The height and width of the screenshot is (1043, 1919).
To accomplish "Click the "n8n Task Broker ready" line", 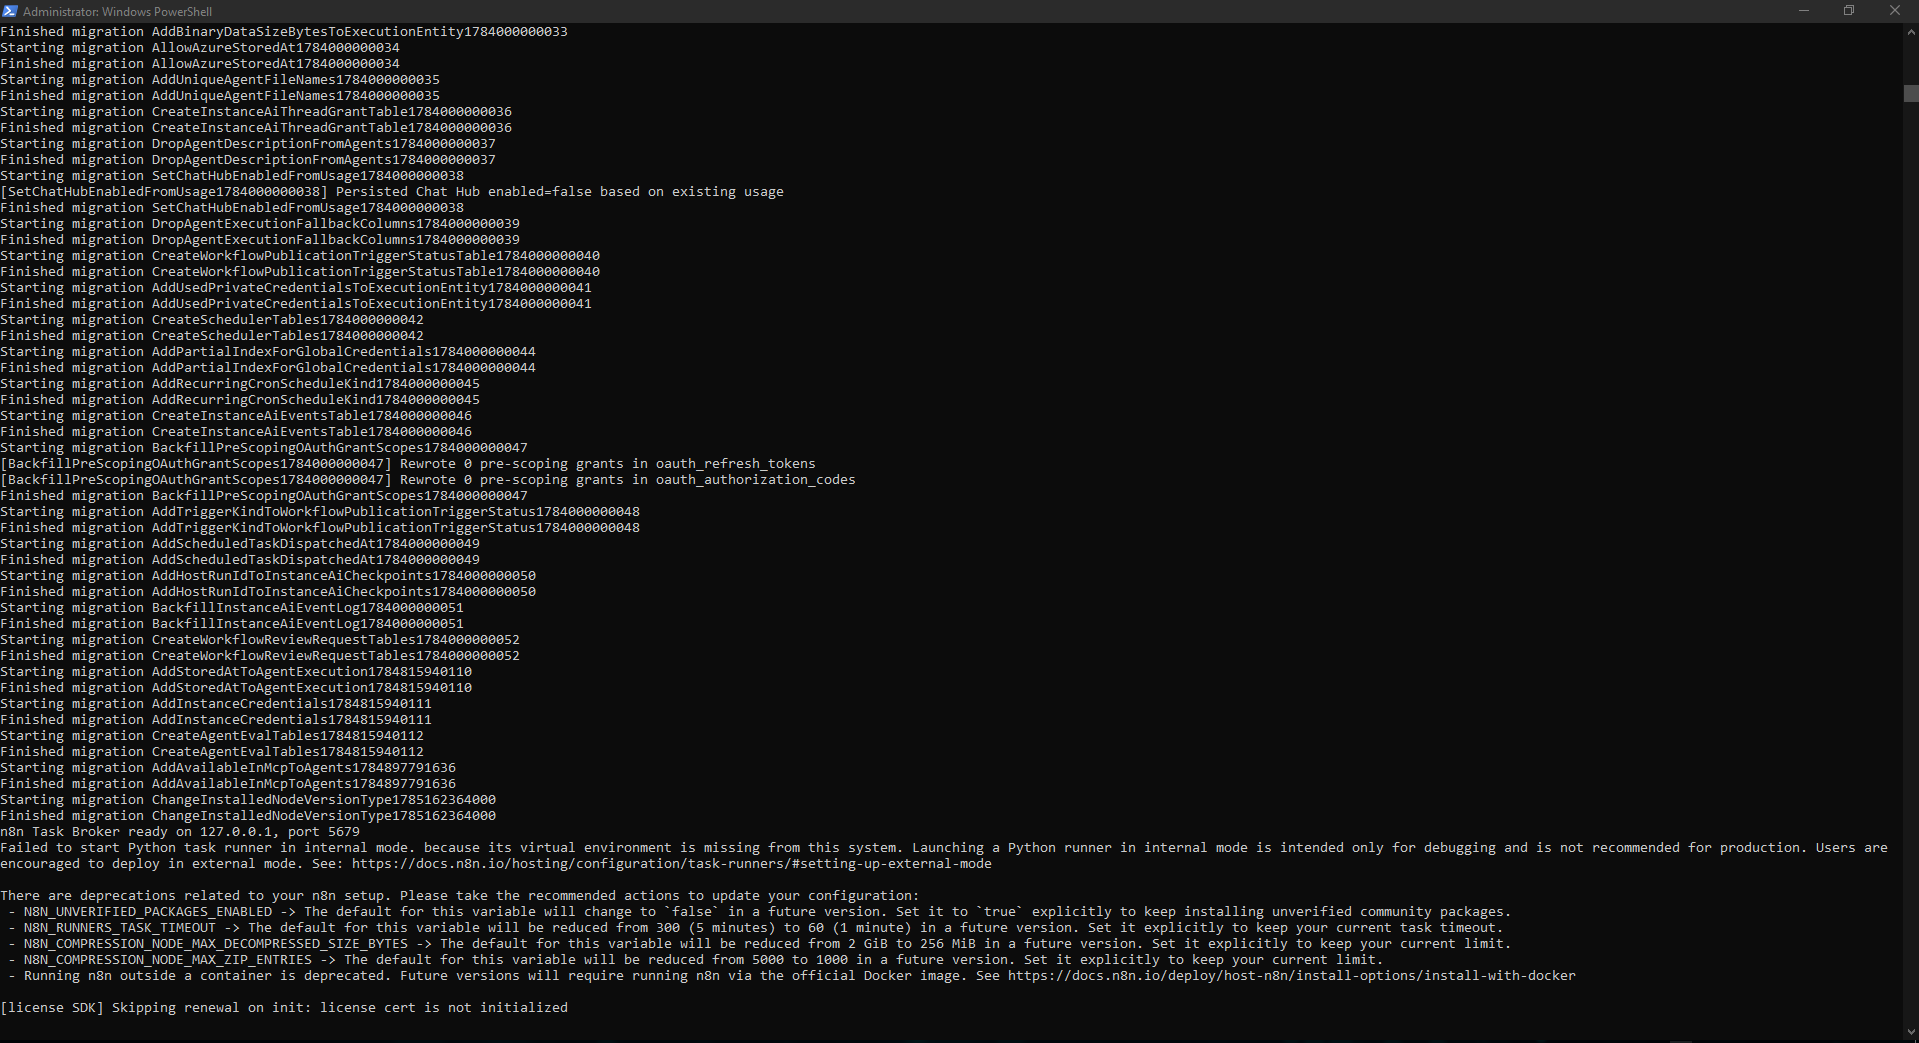I will coord(180,832).
